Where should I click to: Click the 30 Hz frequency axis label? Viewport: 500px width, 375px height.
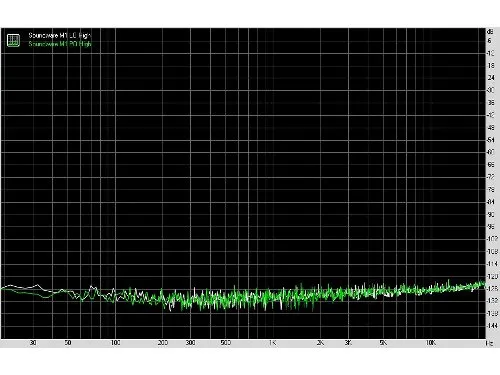33,343
